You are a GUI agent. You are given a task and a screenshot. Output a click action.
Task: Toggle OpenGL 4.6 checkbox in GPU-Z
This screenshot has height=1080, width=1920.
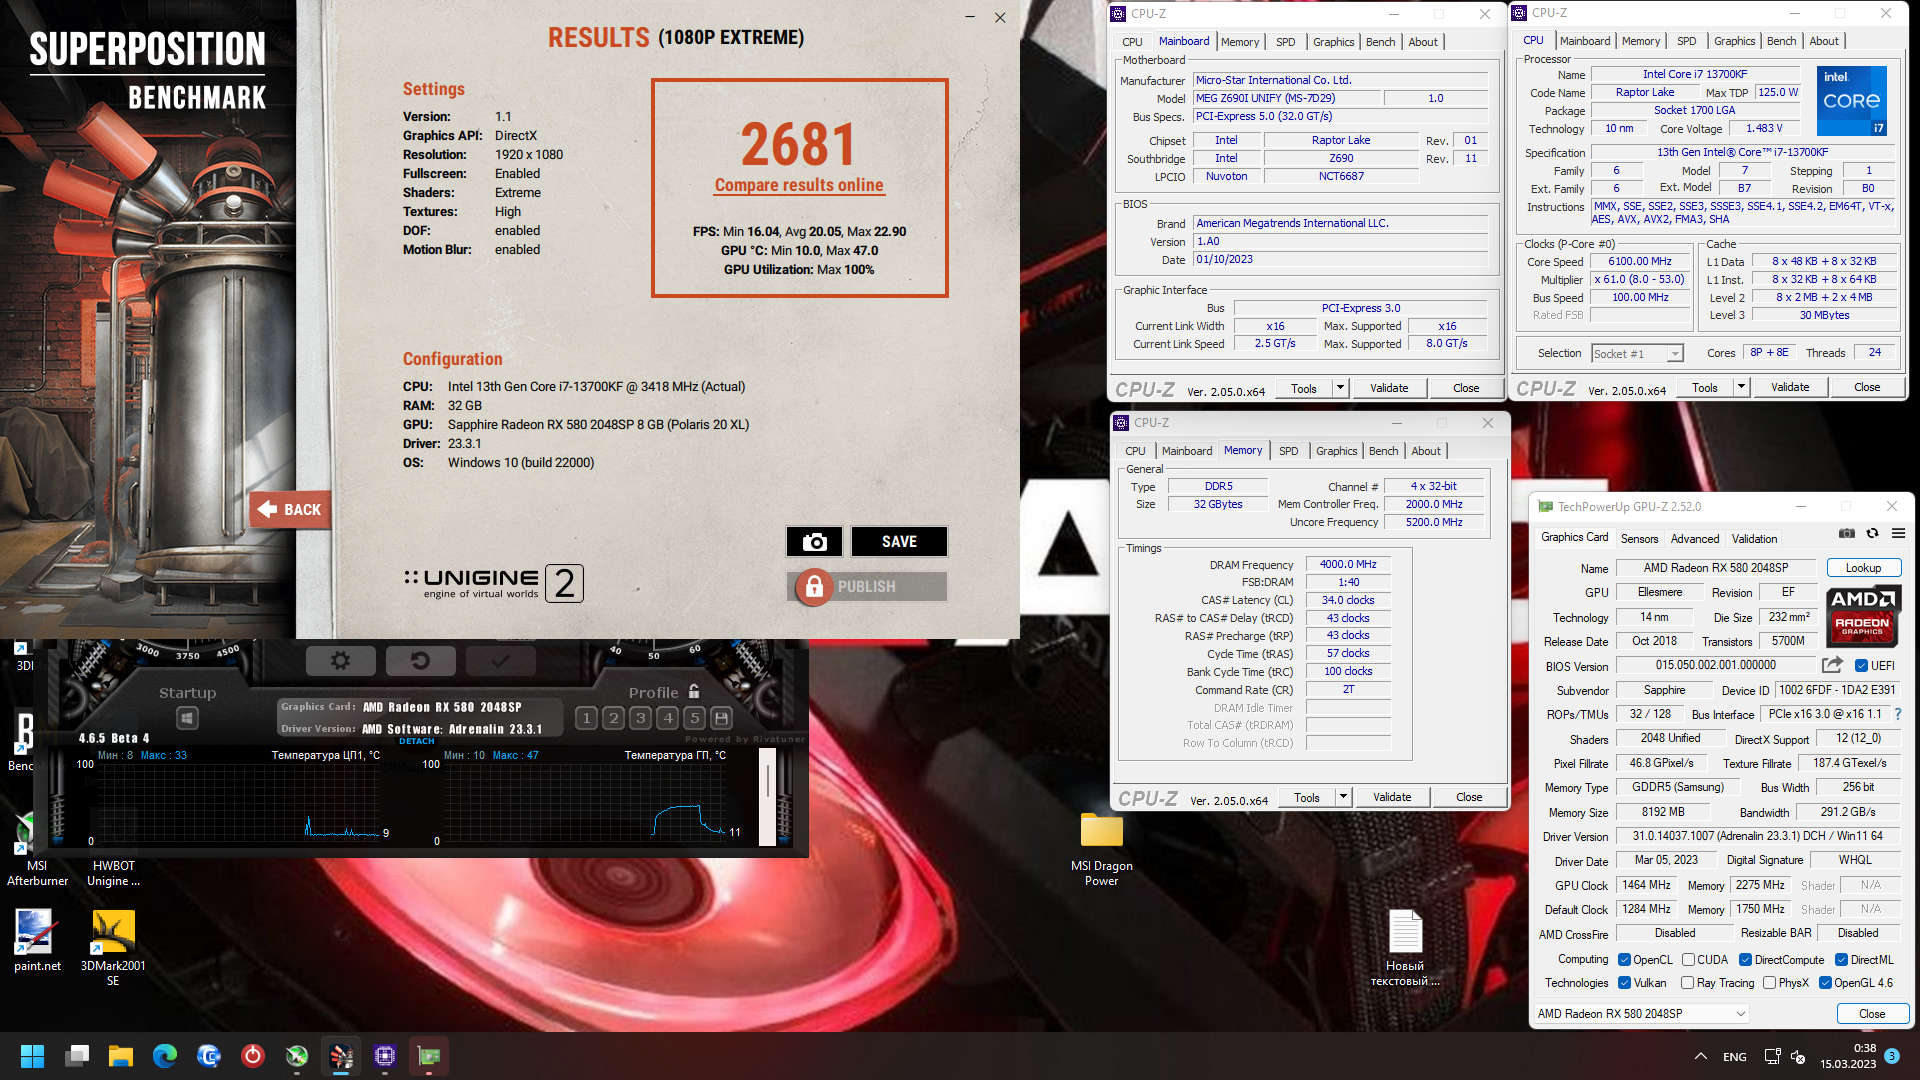(x=1825, y=983)
